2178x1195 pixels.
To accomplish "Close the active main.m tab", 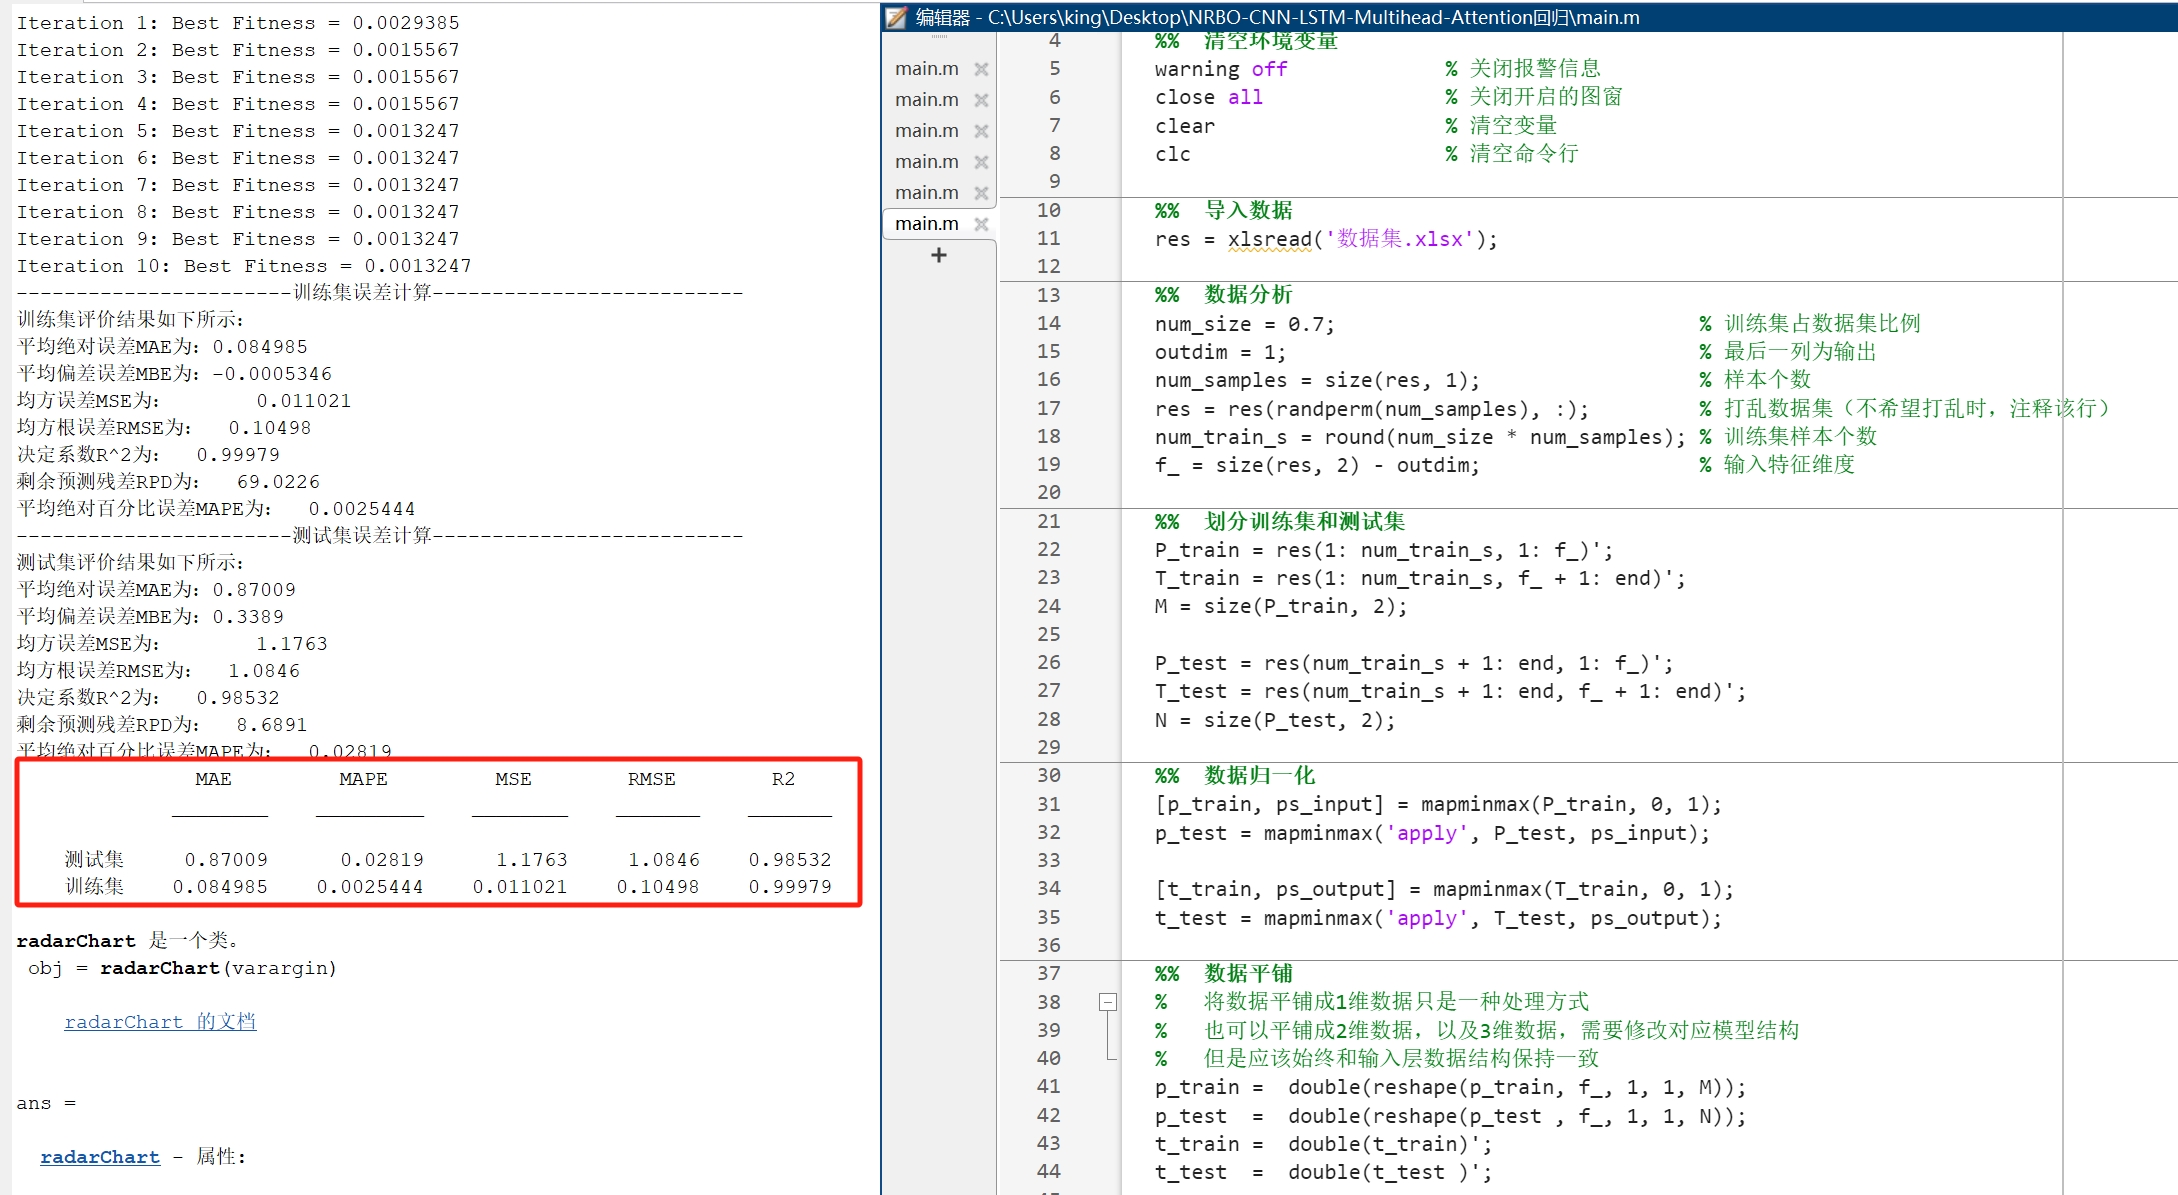I will pyautogui.click(x=981, y=224).
